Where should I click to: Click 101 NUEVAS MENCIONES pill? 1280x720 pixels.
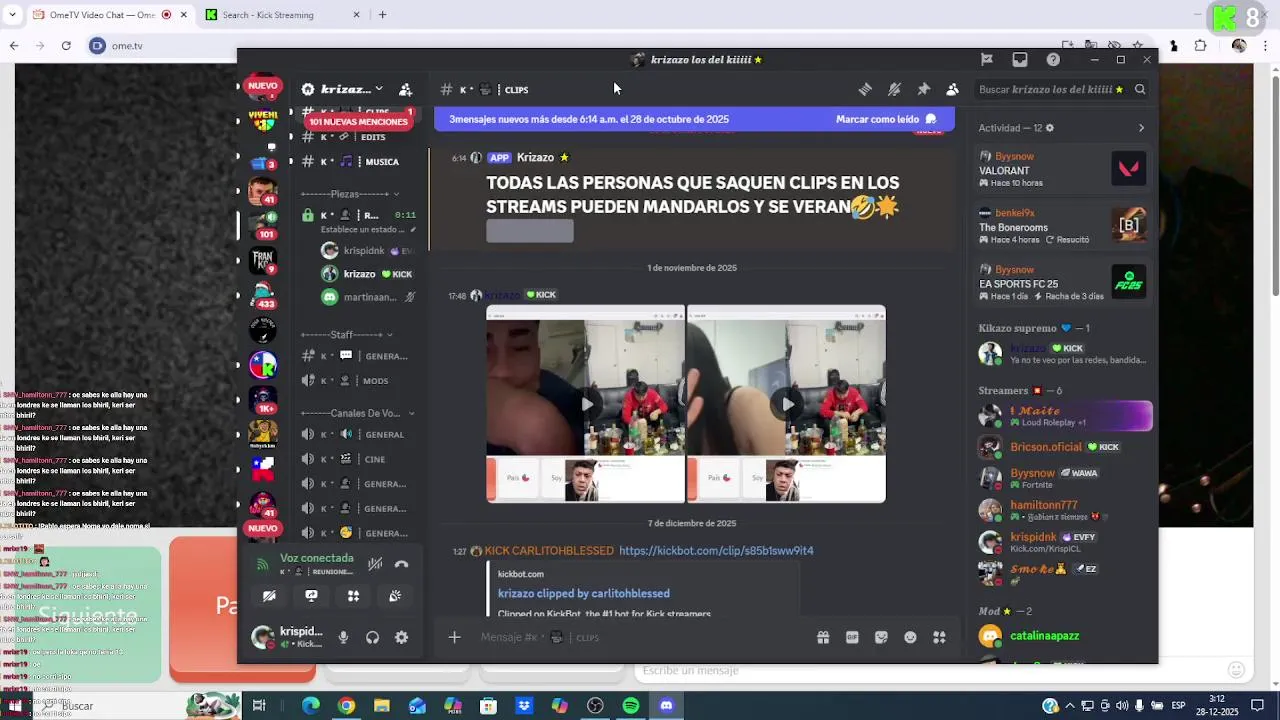358,122
